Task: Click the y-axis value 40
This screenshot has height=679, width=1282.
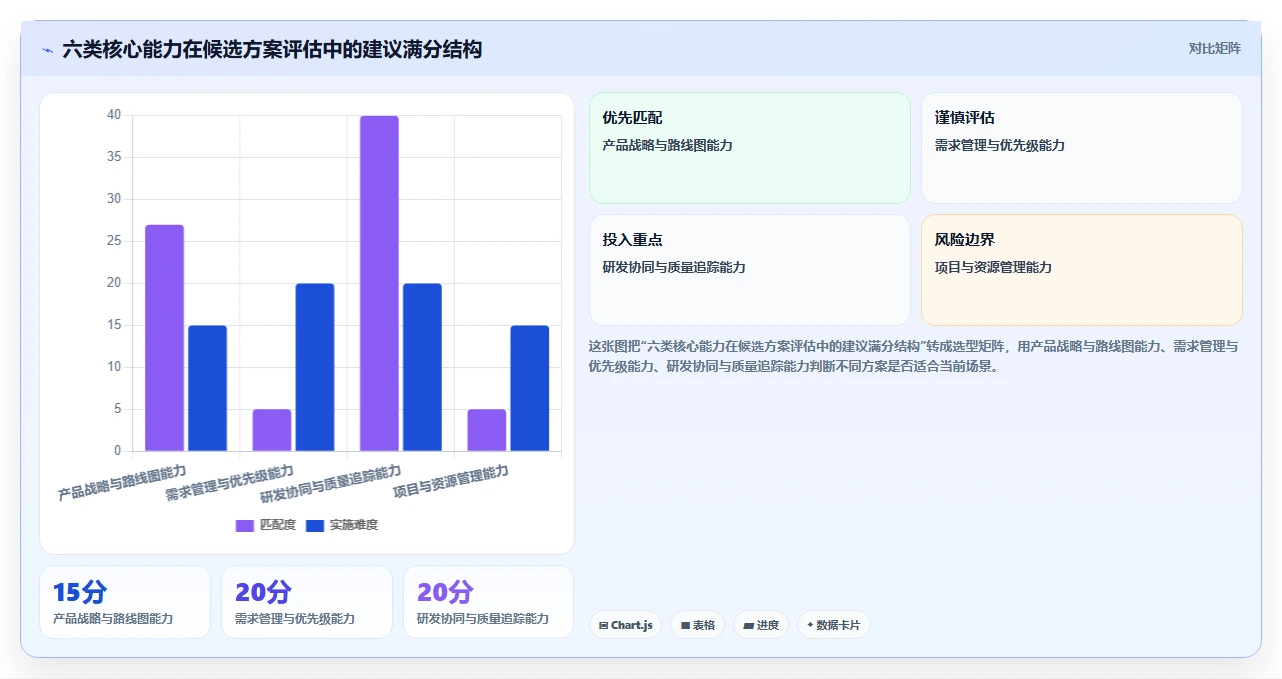Action: coord(114,115)
